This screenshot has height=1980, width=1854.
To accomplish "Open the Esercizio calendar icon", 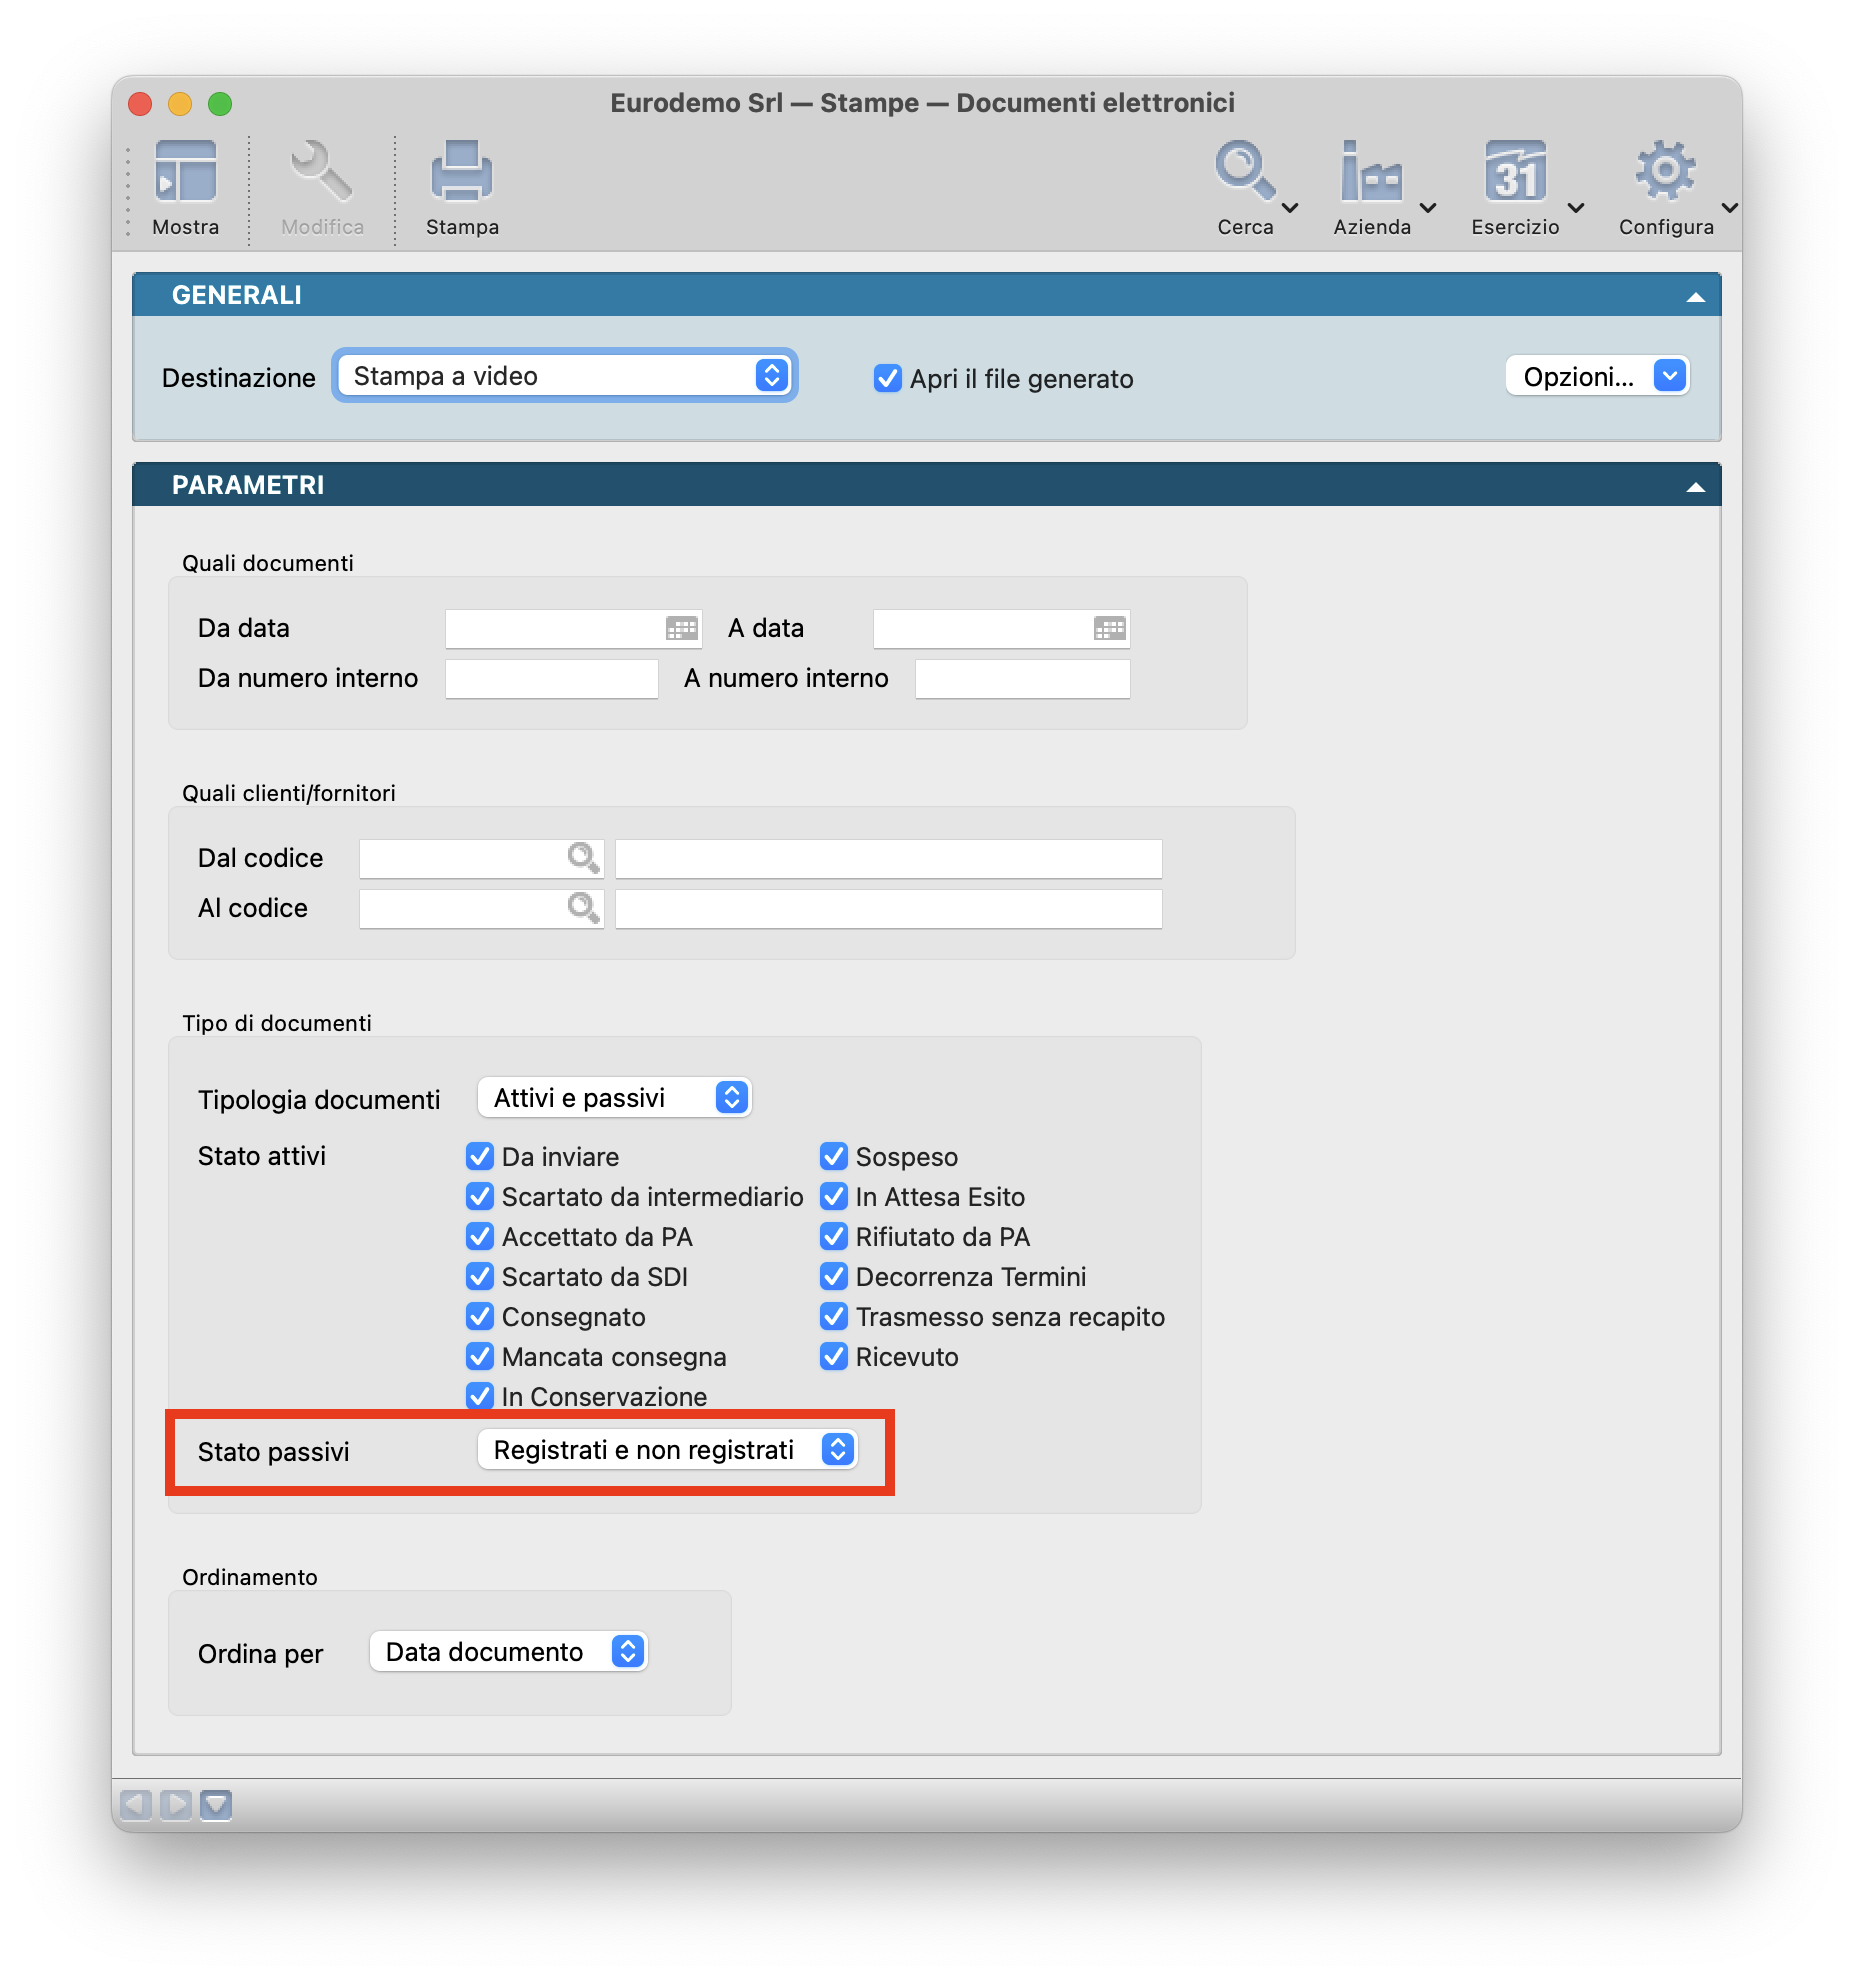I will tap(1515, 172).
